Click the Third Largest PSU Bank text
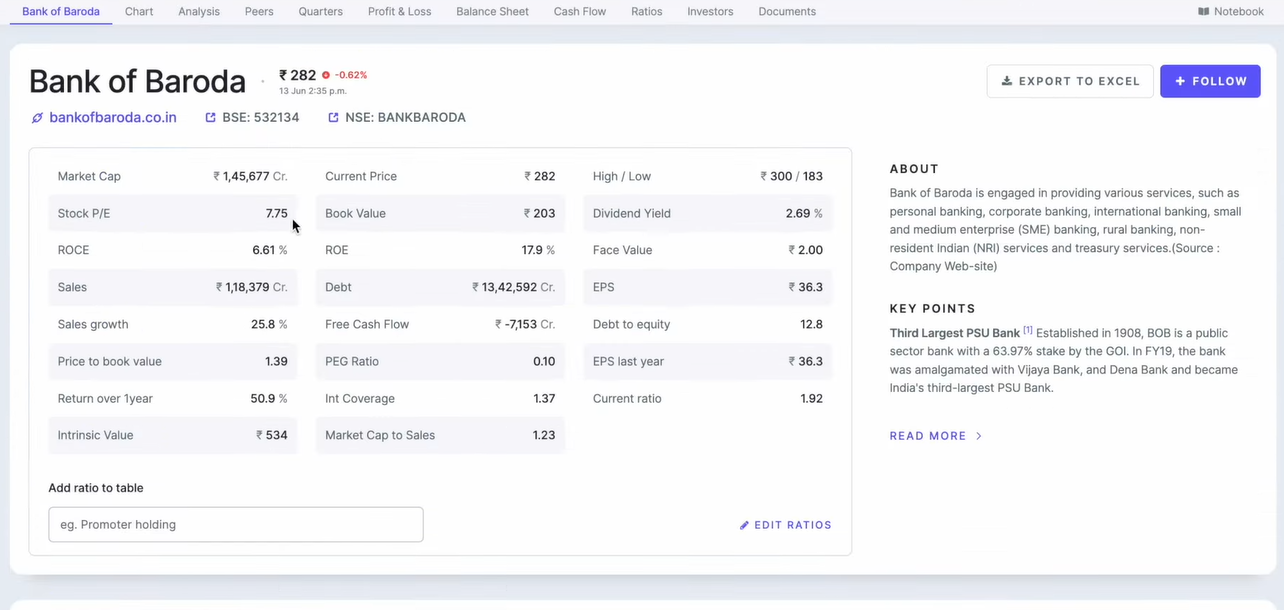 coord(955,333)
